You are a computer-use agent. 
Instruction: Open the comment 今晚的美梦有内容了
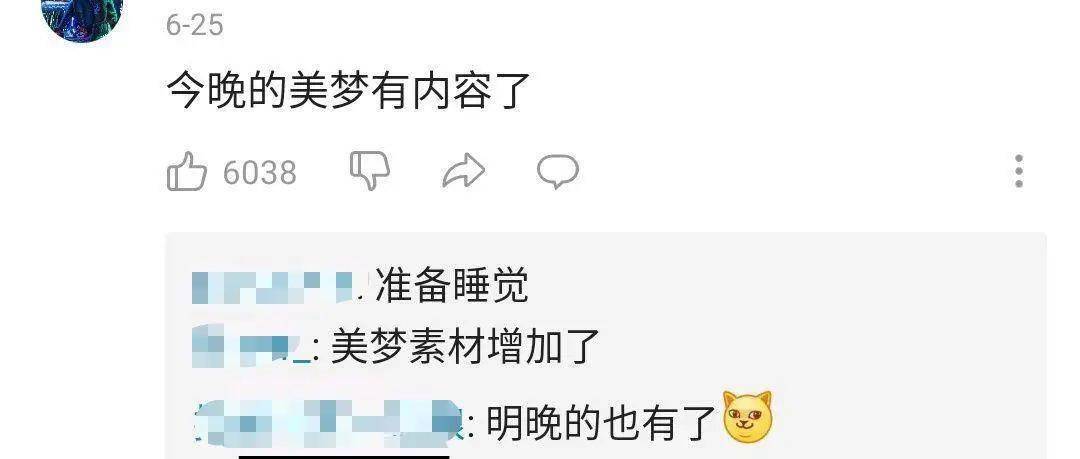pyautogui.click(x=348, y=91)
